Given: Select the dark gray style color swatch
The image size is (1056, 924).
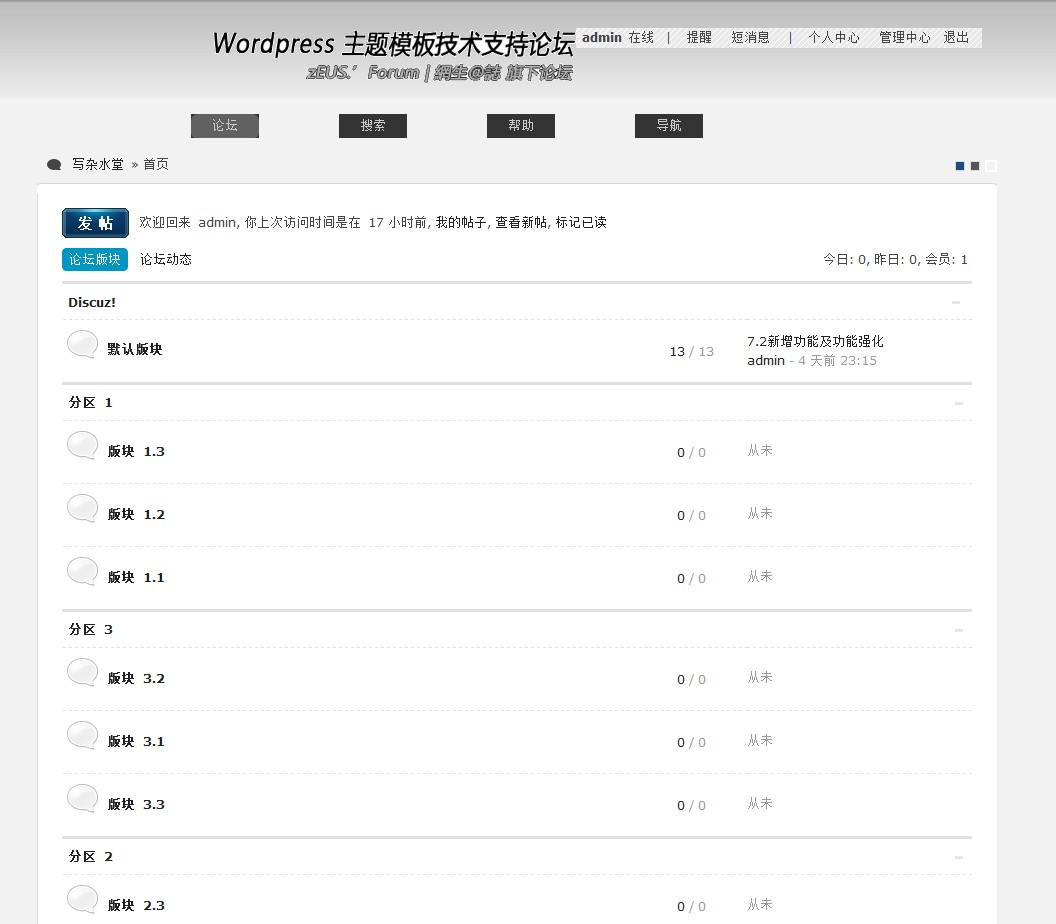Looking at the screenshot, I should point(975,166).
